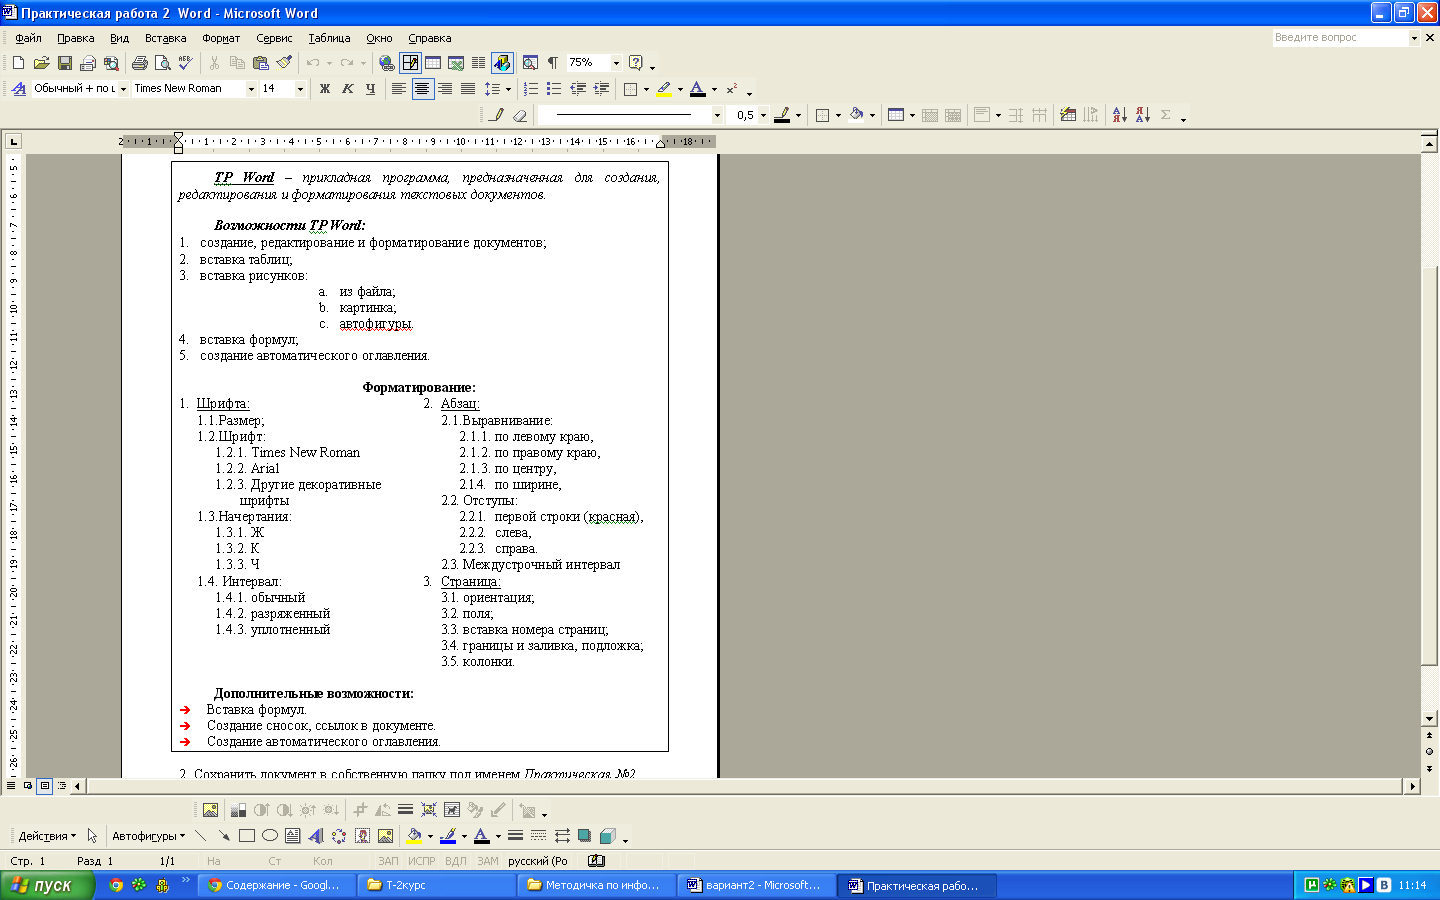Run spelling check (ABC checkmark icon)
The height and width of the screenshot is (900, 1440).
(185, 63)
